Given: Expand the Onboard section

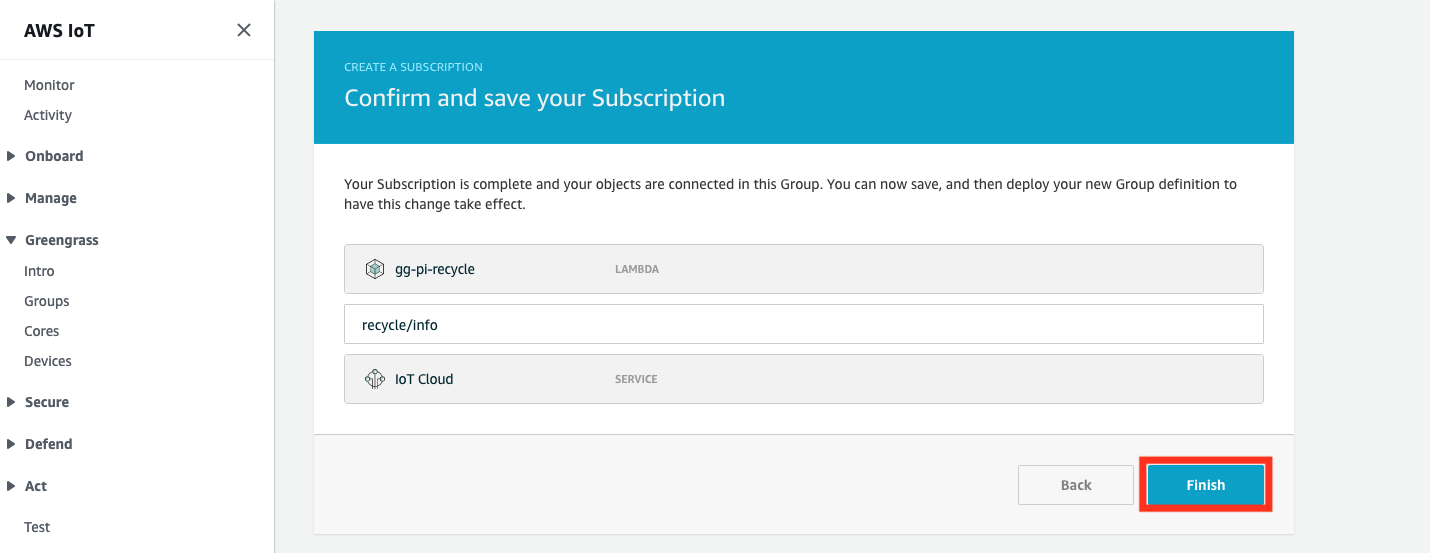Looking at the screenshot, I should (x=11, y=156).
